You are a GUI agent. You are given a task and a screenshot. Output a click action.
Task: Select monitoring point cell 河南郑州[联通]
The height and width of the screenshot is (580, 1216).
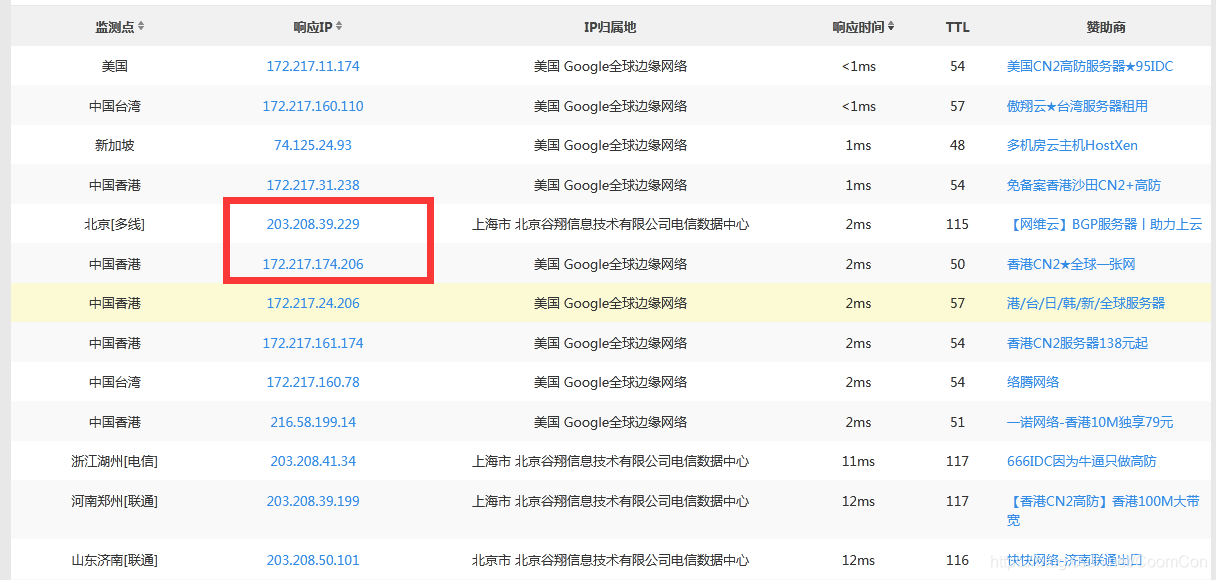(x=115, y=501)
